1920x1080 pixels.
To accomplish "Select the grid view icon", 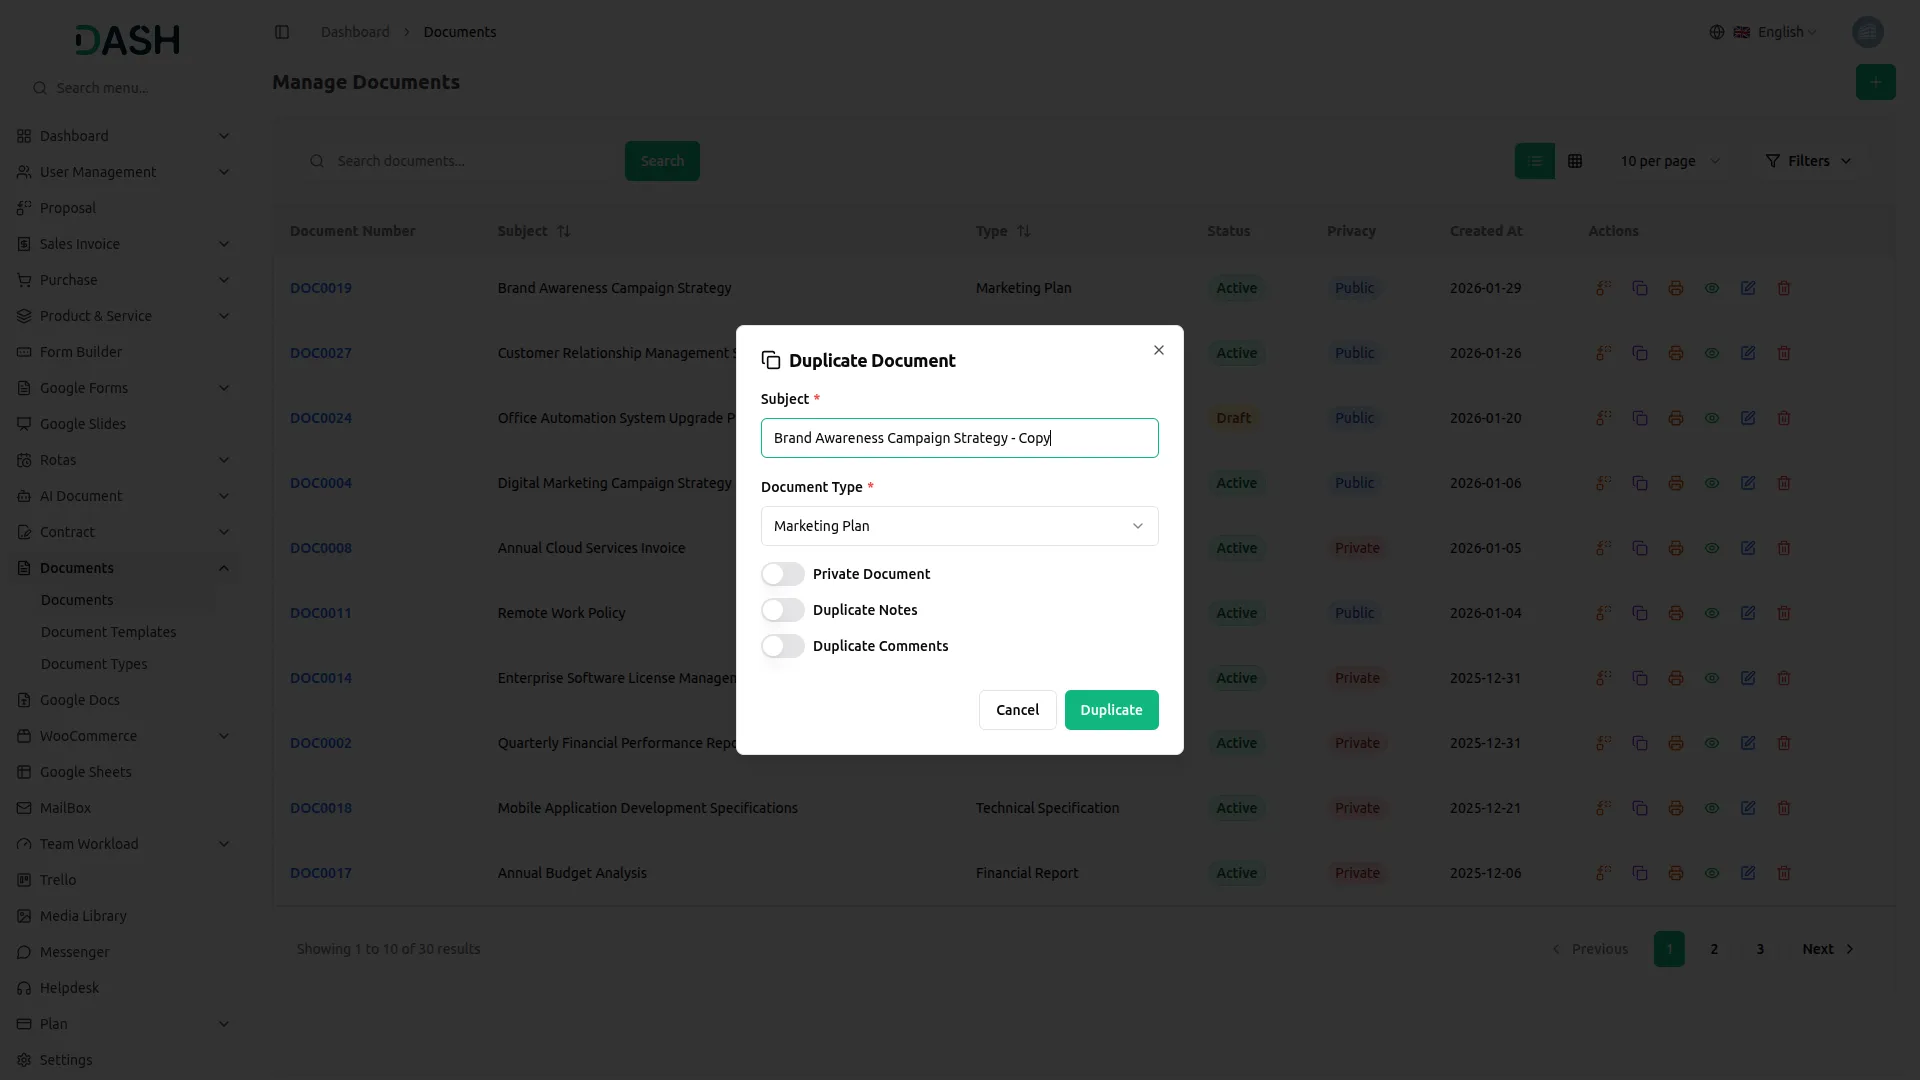I will click(1575, 160).
